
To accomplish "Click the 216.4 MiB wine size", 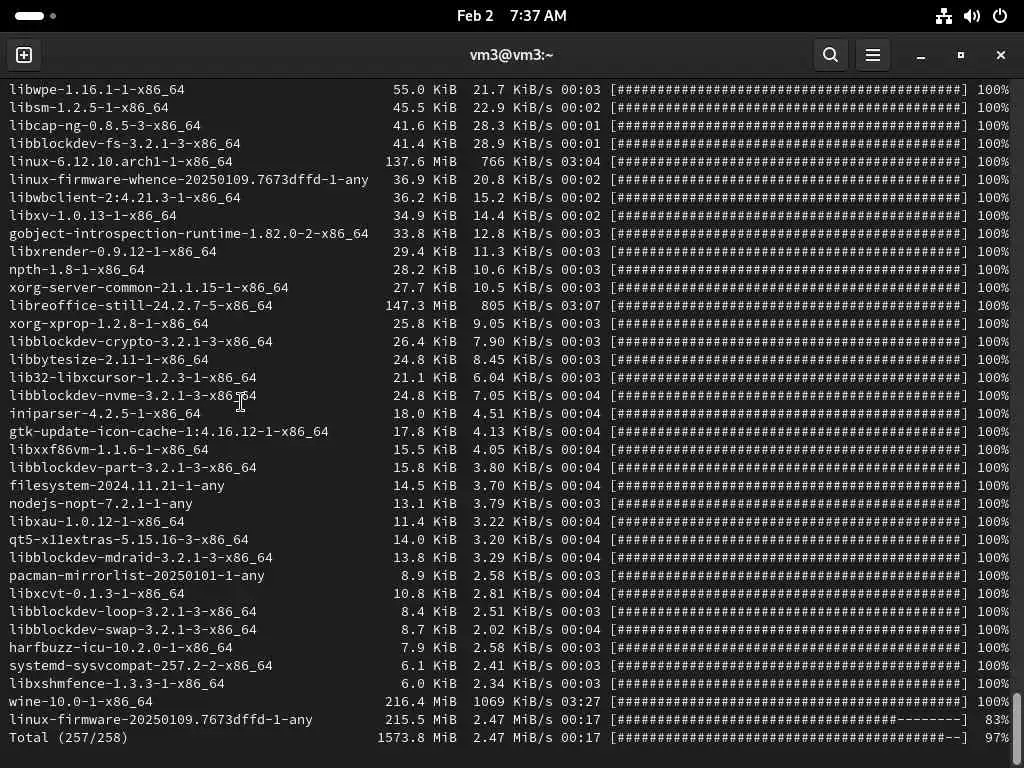I will click(421, 701).
